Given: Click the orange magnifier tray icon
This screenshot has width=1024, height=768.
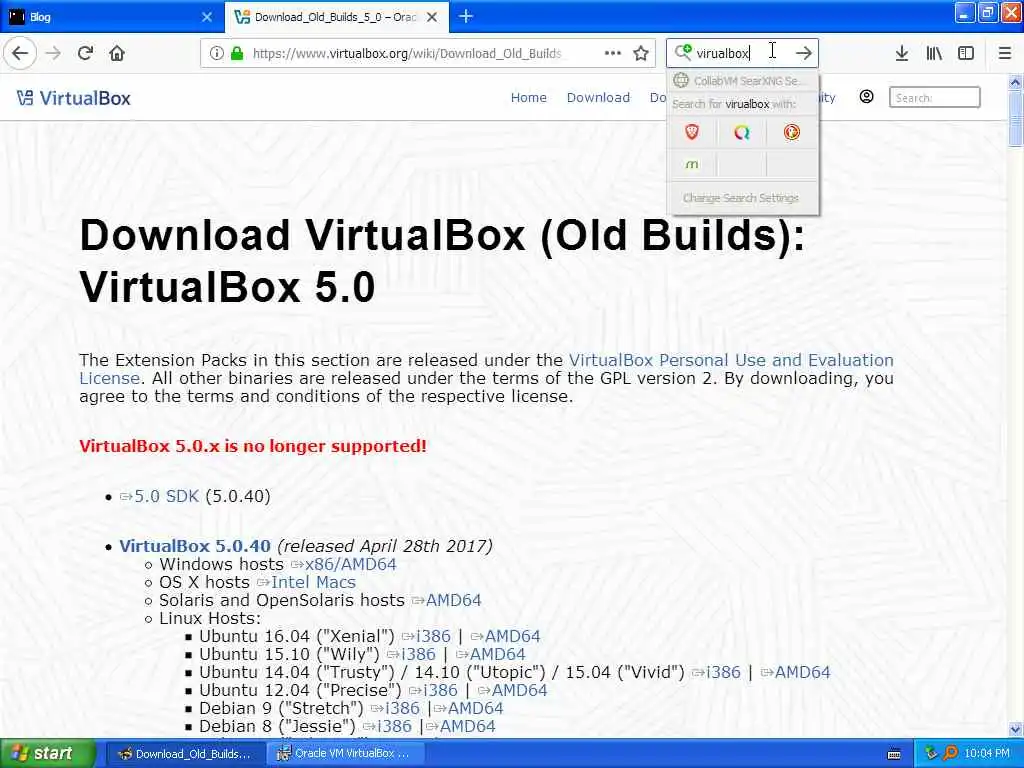Looking at the screenshot, I should coord(950,754).
